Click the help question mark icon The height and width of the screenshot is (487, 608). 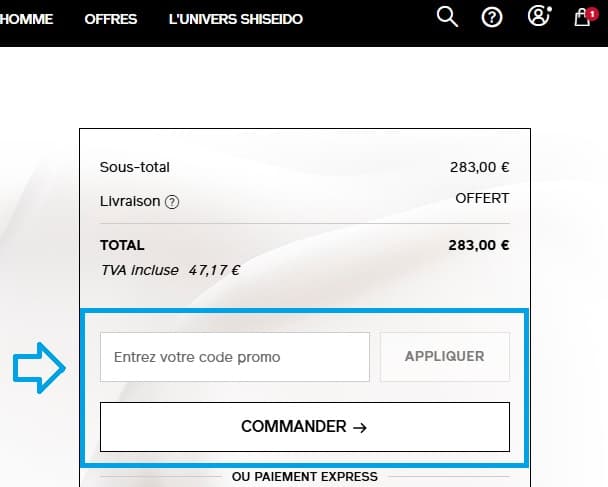(x=491, y=17)
